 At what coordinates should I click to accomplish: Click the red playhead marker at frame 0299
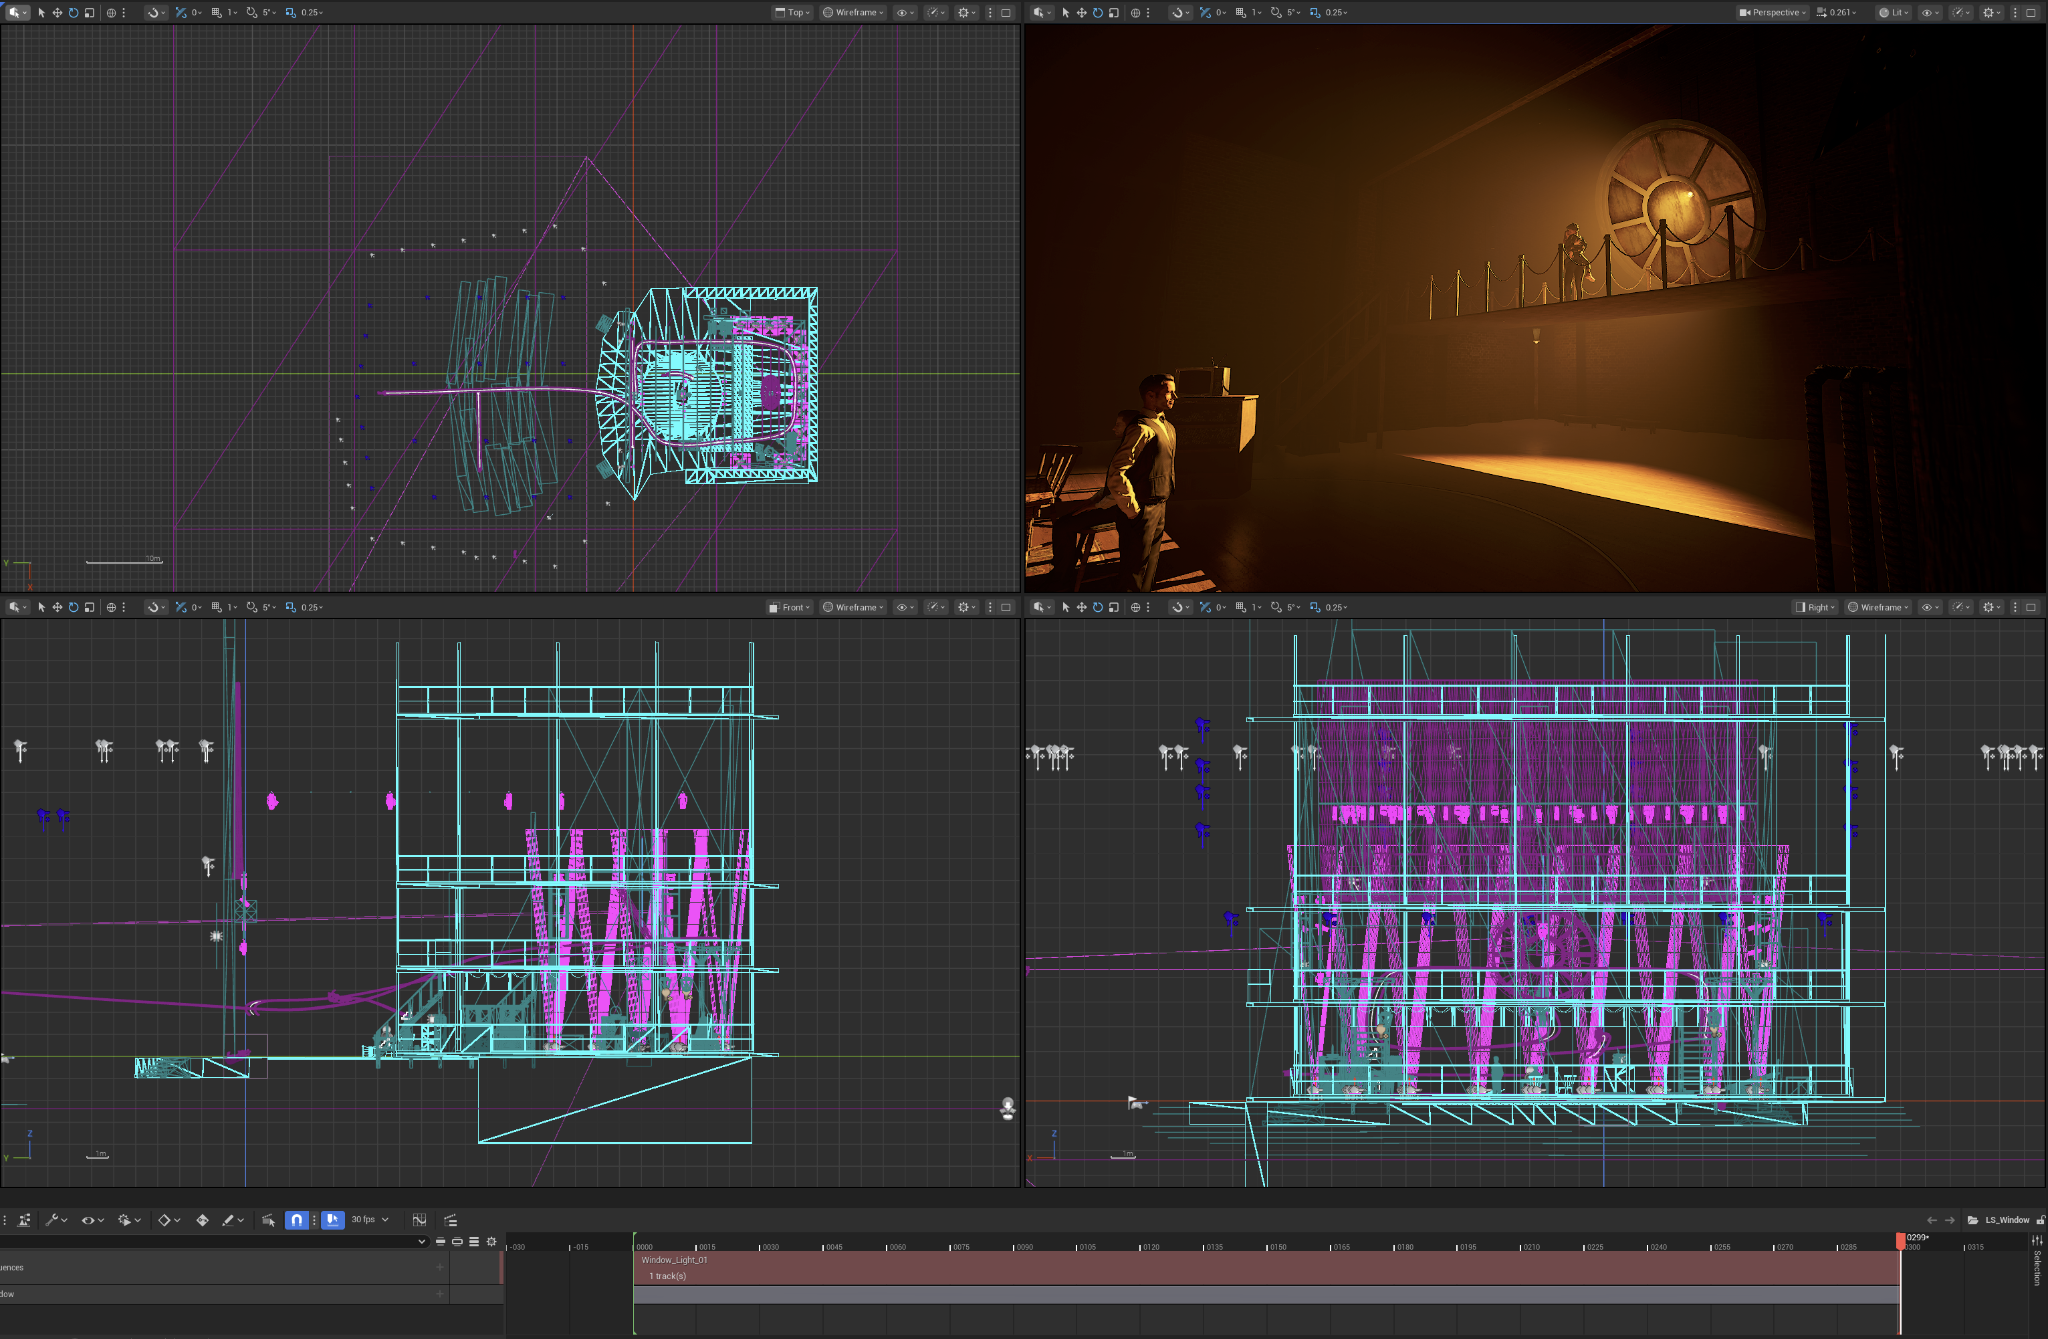point(1900,1241)
